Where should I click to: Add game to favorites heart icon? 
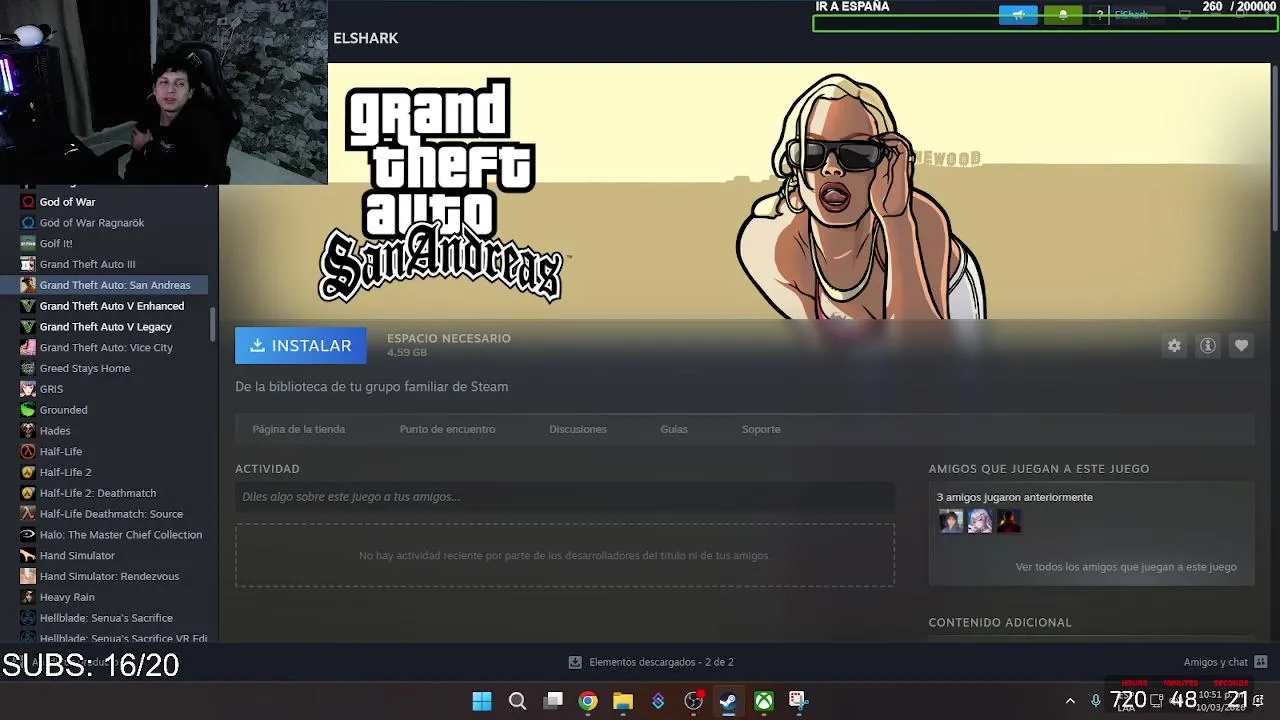click(1241, 346)
